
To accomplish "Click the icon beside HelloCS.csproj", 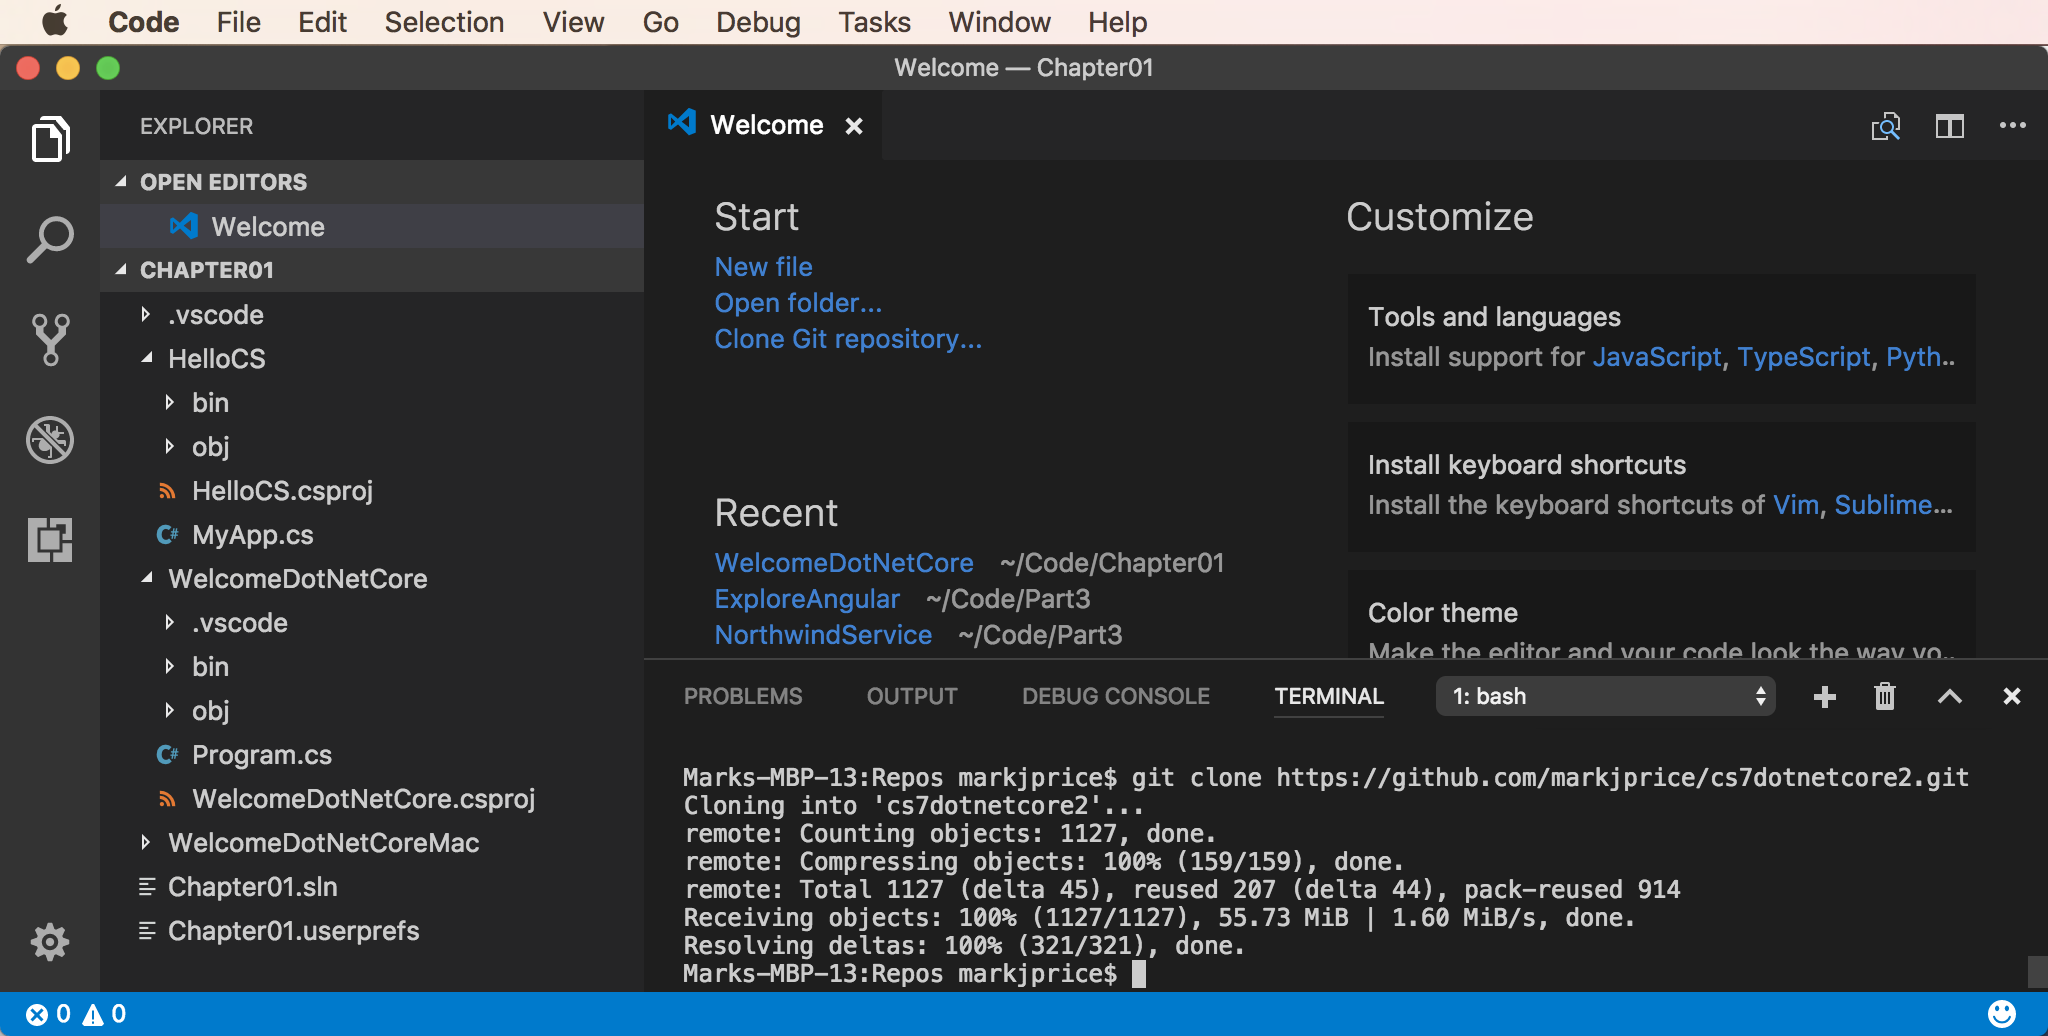I will tap(167, 491).
